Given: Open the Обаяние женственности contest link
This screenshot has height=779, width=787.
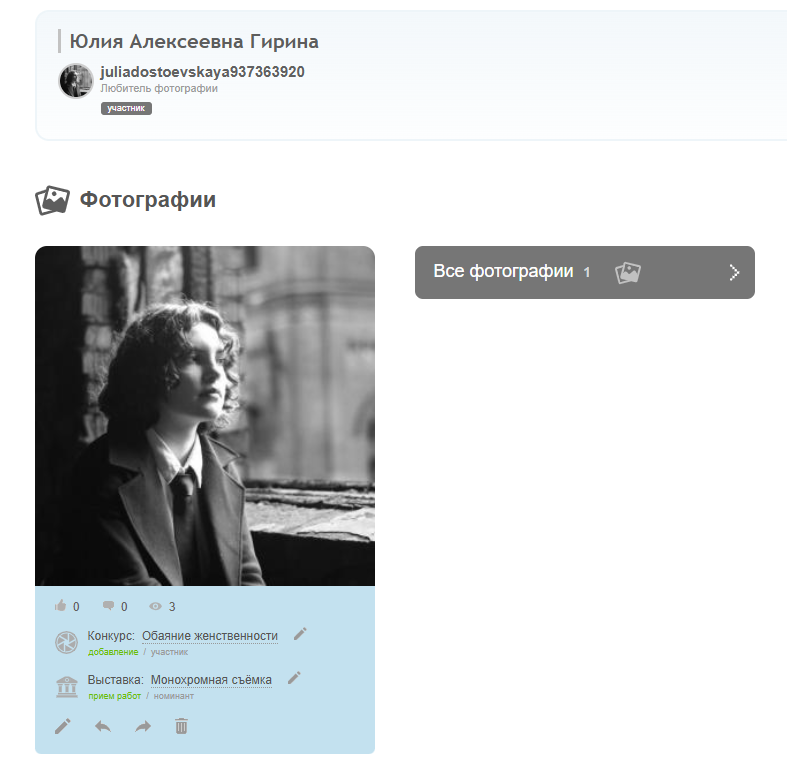Looking at the screenshot, I should (210, 636).
